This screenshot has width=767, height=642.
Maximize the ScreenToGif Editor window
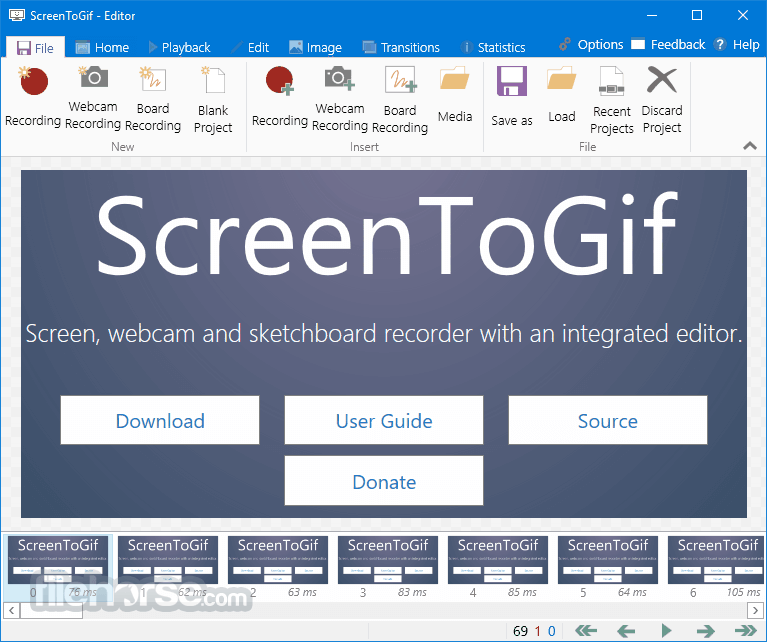(697, 15)
